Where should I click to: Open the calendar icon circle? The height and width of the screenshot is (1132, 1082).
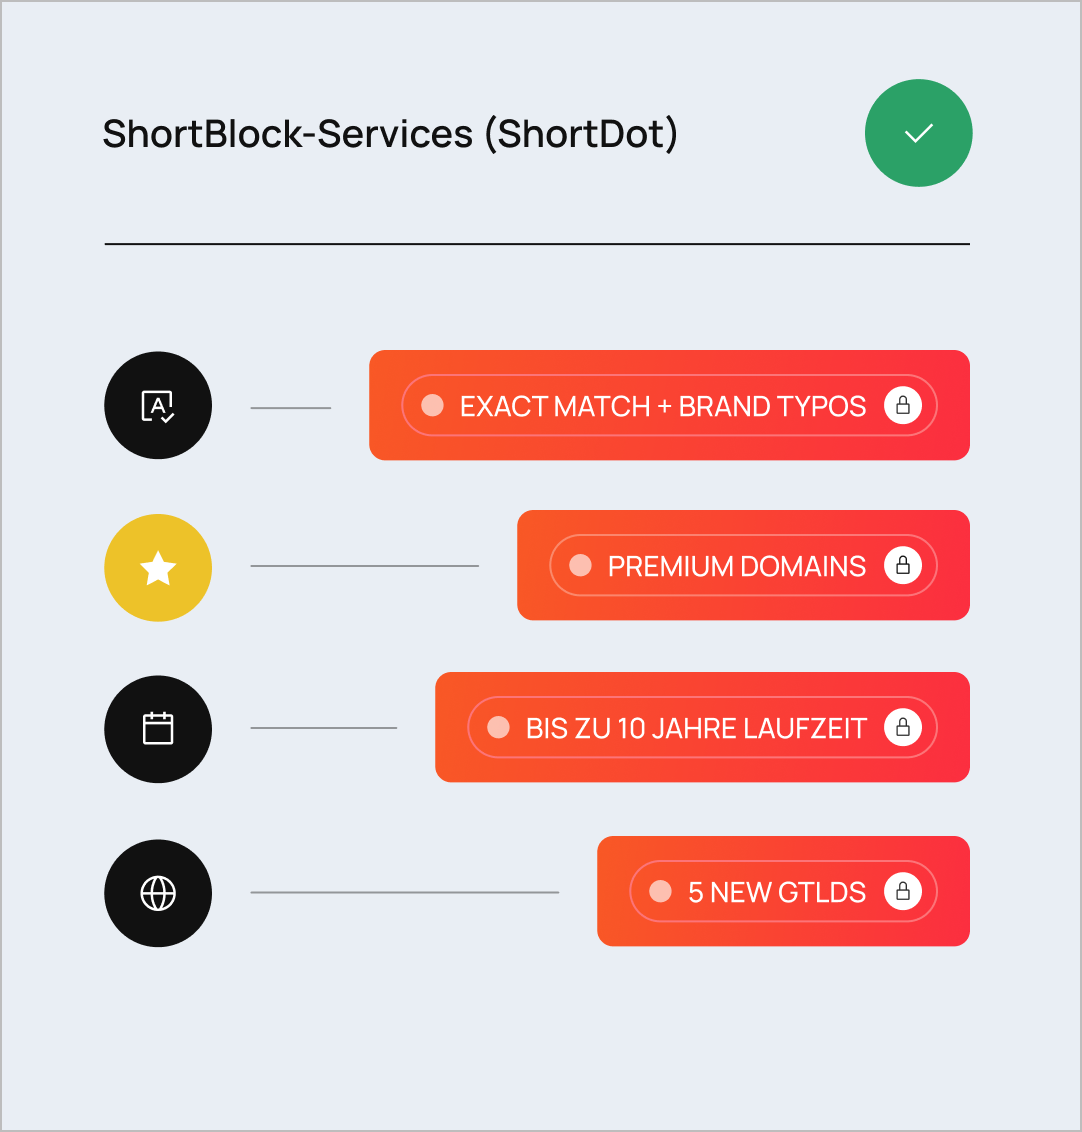(x=158, y=728)
